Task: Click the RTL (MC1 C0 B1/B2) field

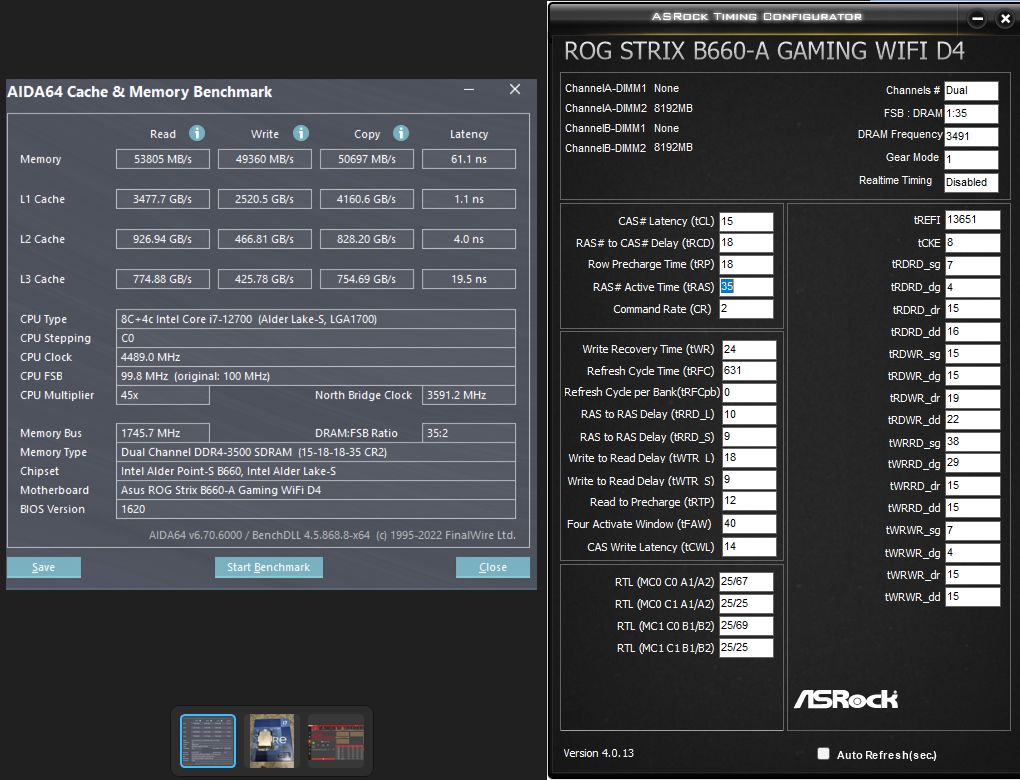Action: tap(746, 626)
